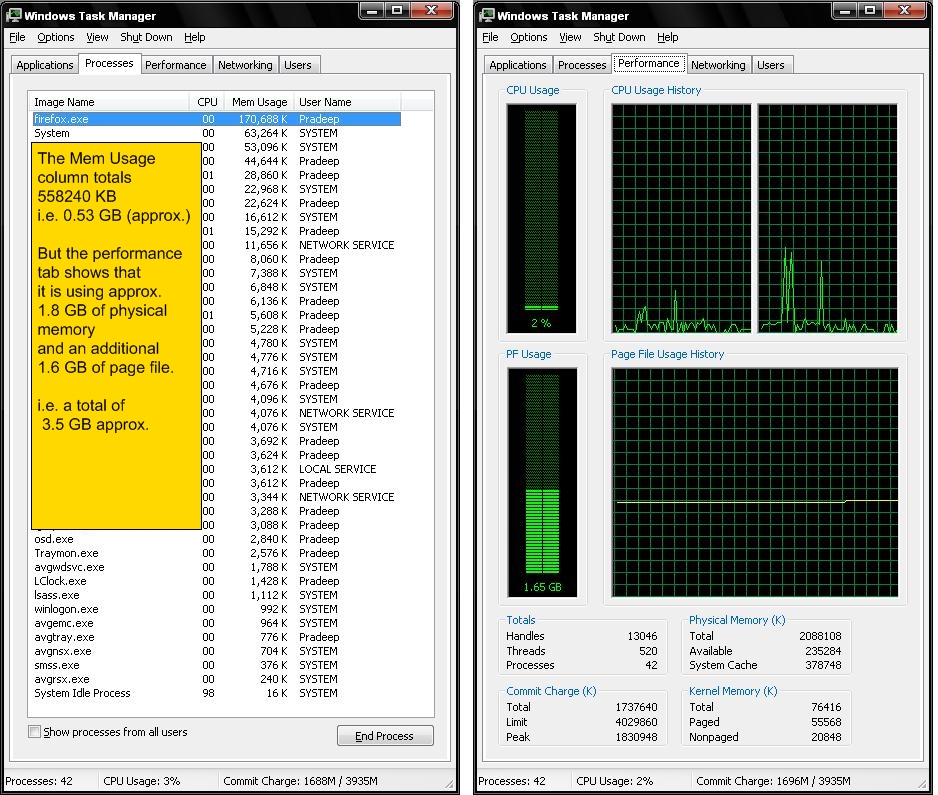Click the End Process button

coord(385,736)
